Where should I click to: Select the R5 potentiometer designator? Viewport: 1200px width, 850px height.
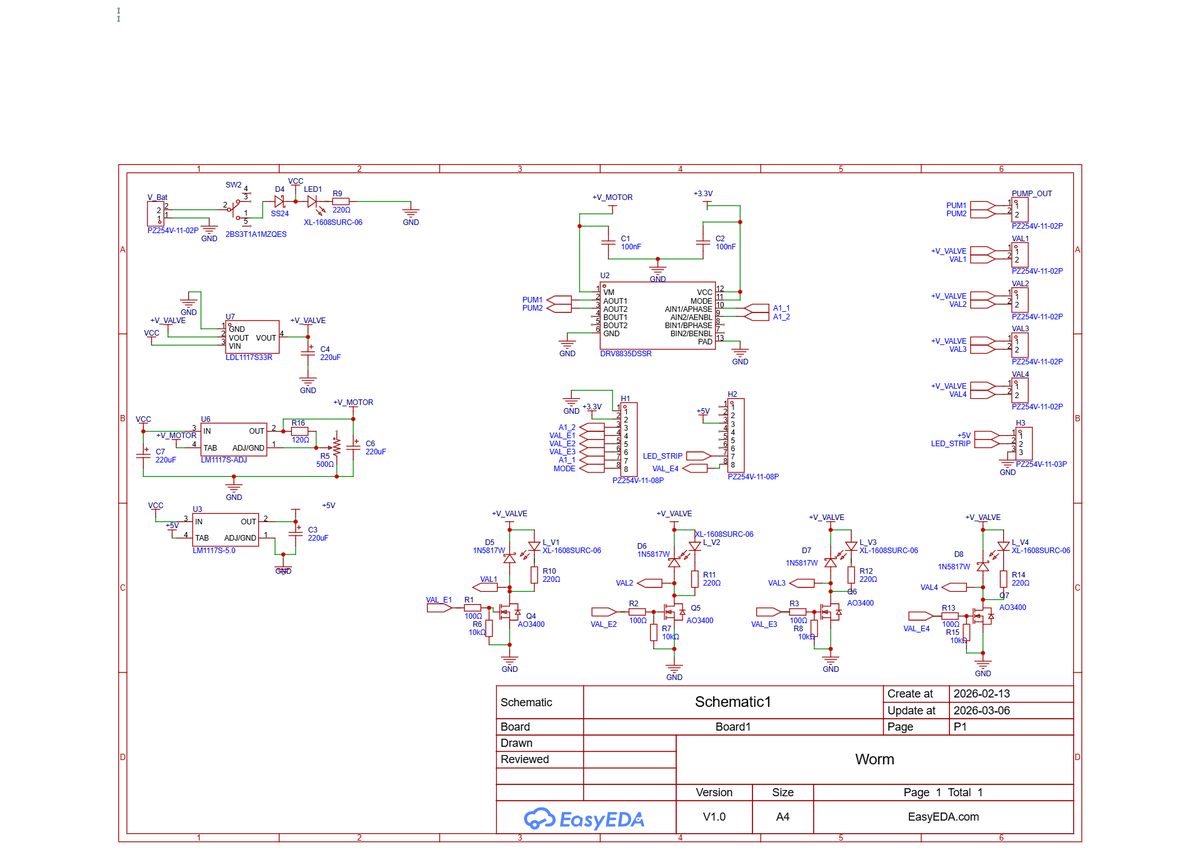tap(324, 454)
